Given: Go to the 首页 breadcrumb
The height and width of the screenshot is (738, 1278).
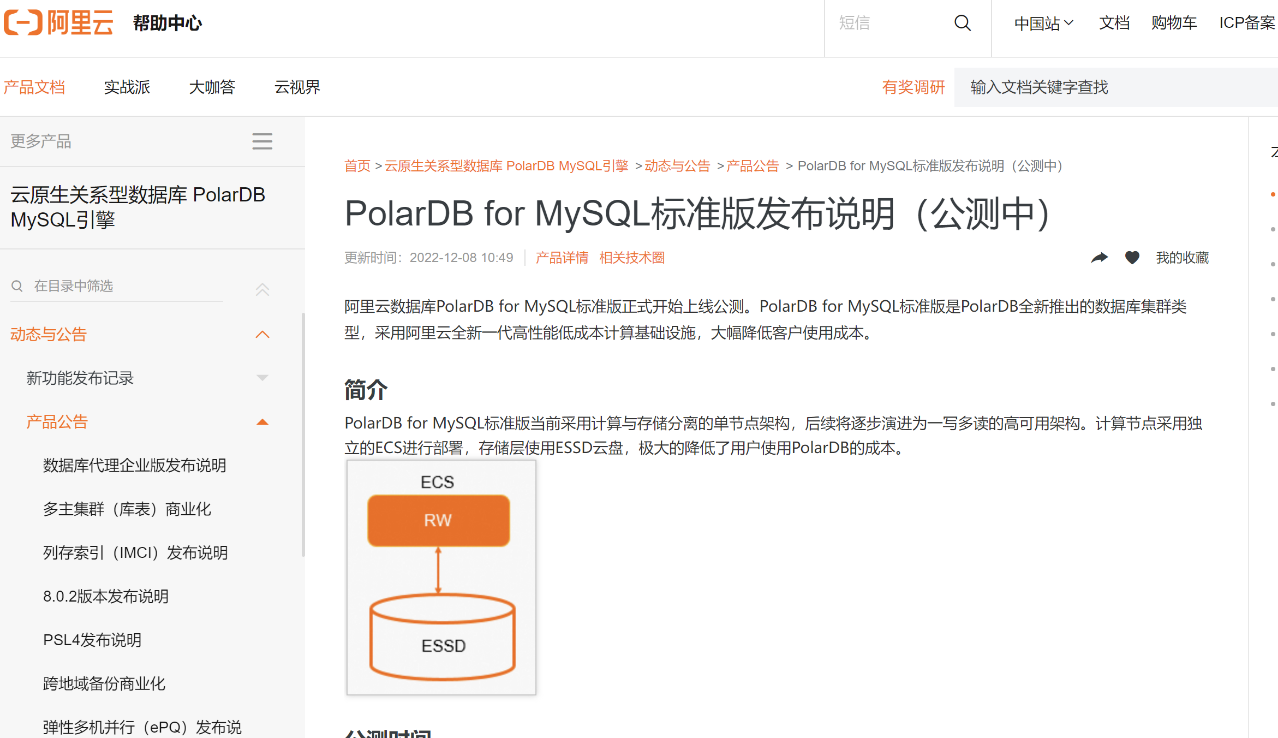Looking at the screenshot, I should coord(357,166).
